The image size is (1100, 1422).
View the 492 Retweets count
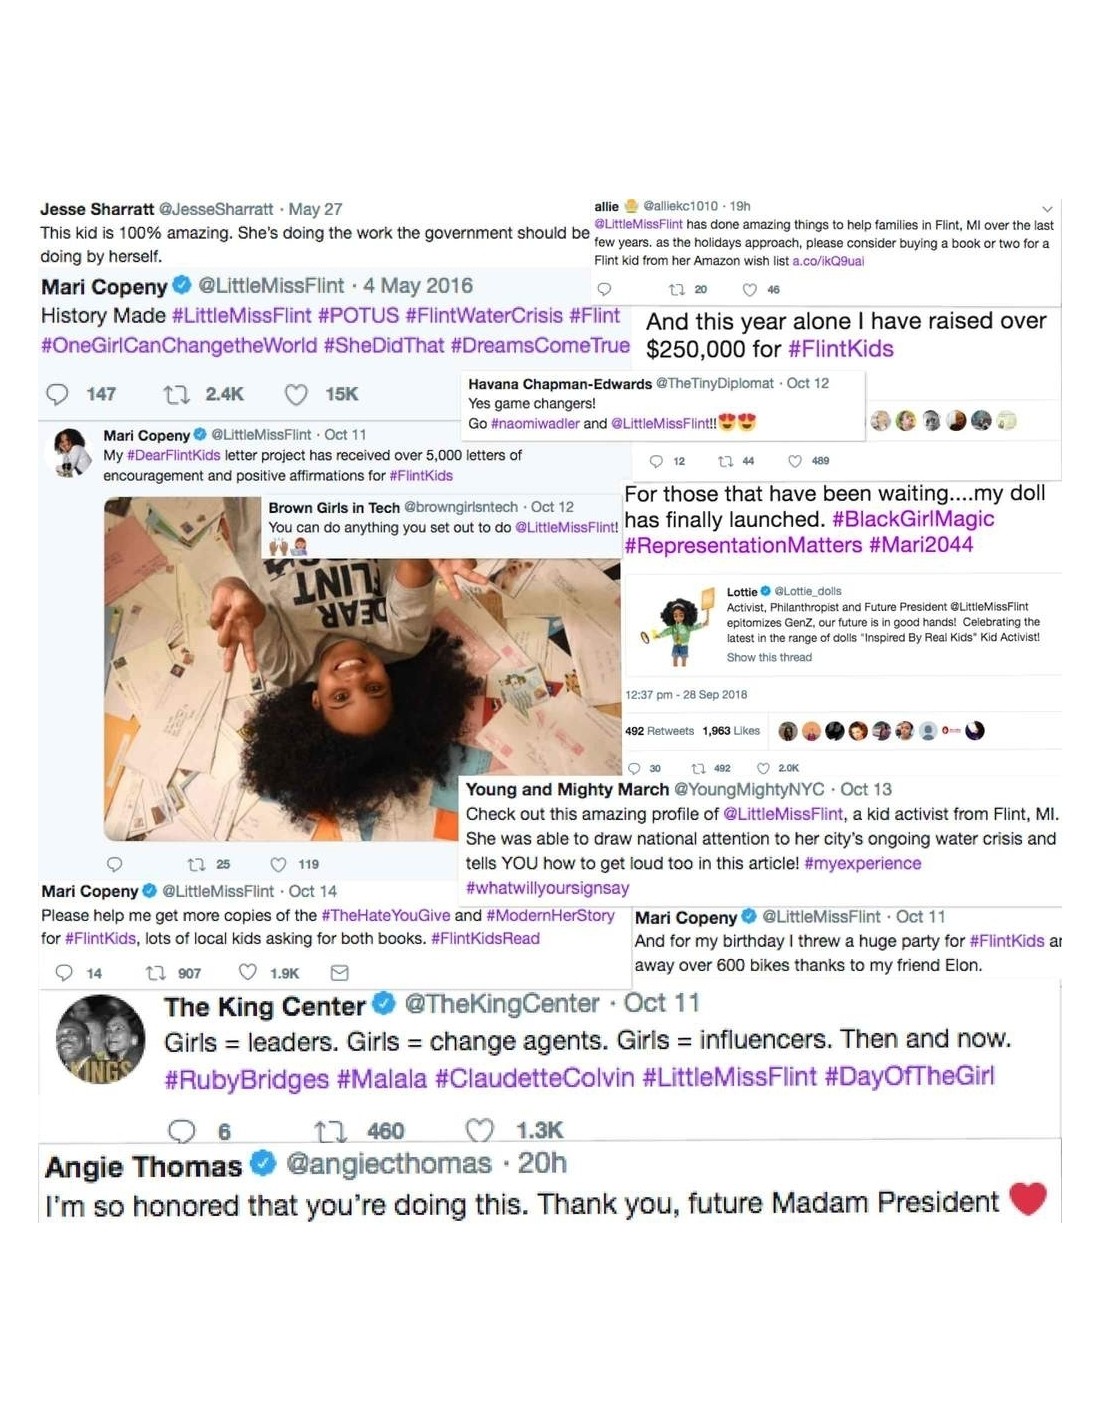pos(659,731)
